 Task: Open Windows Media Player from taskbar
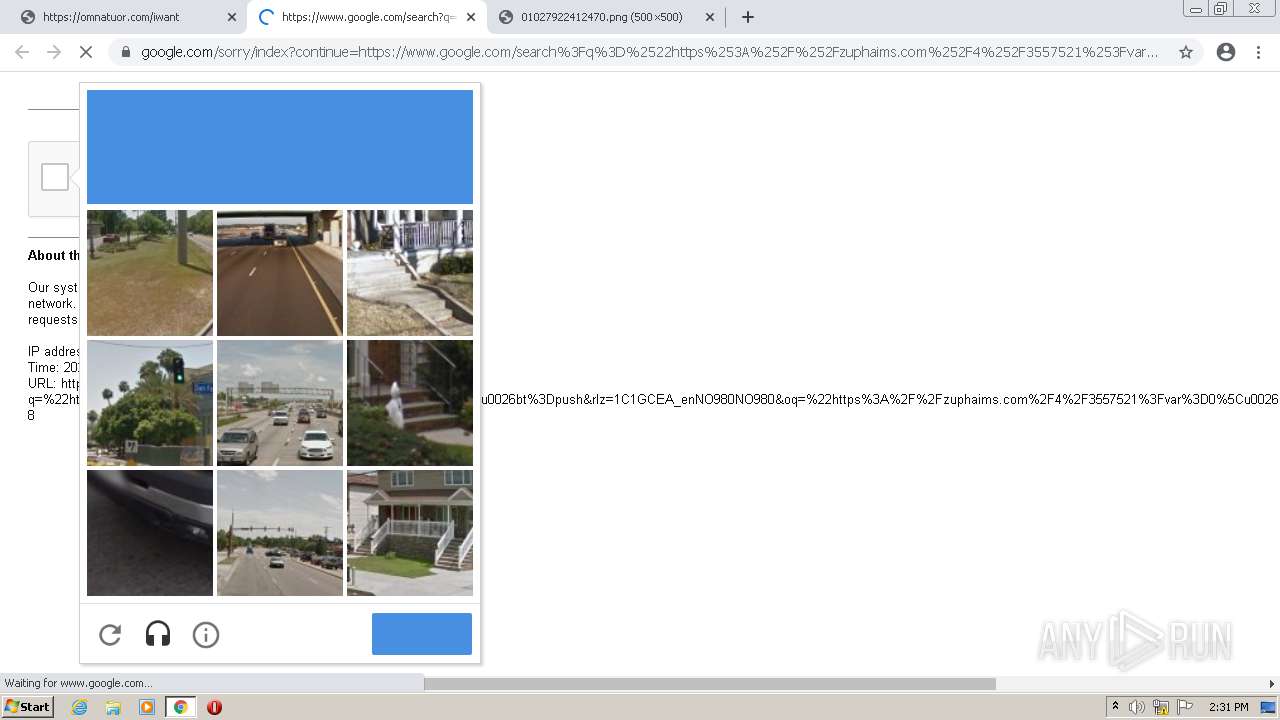147,707
